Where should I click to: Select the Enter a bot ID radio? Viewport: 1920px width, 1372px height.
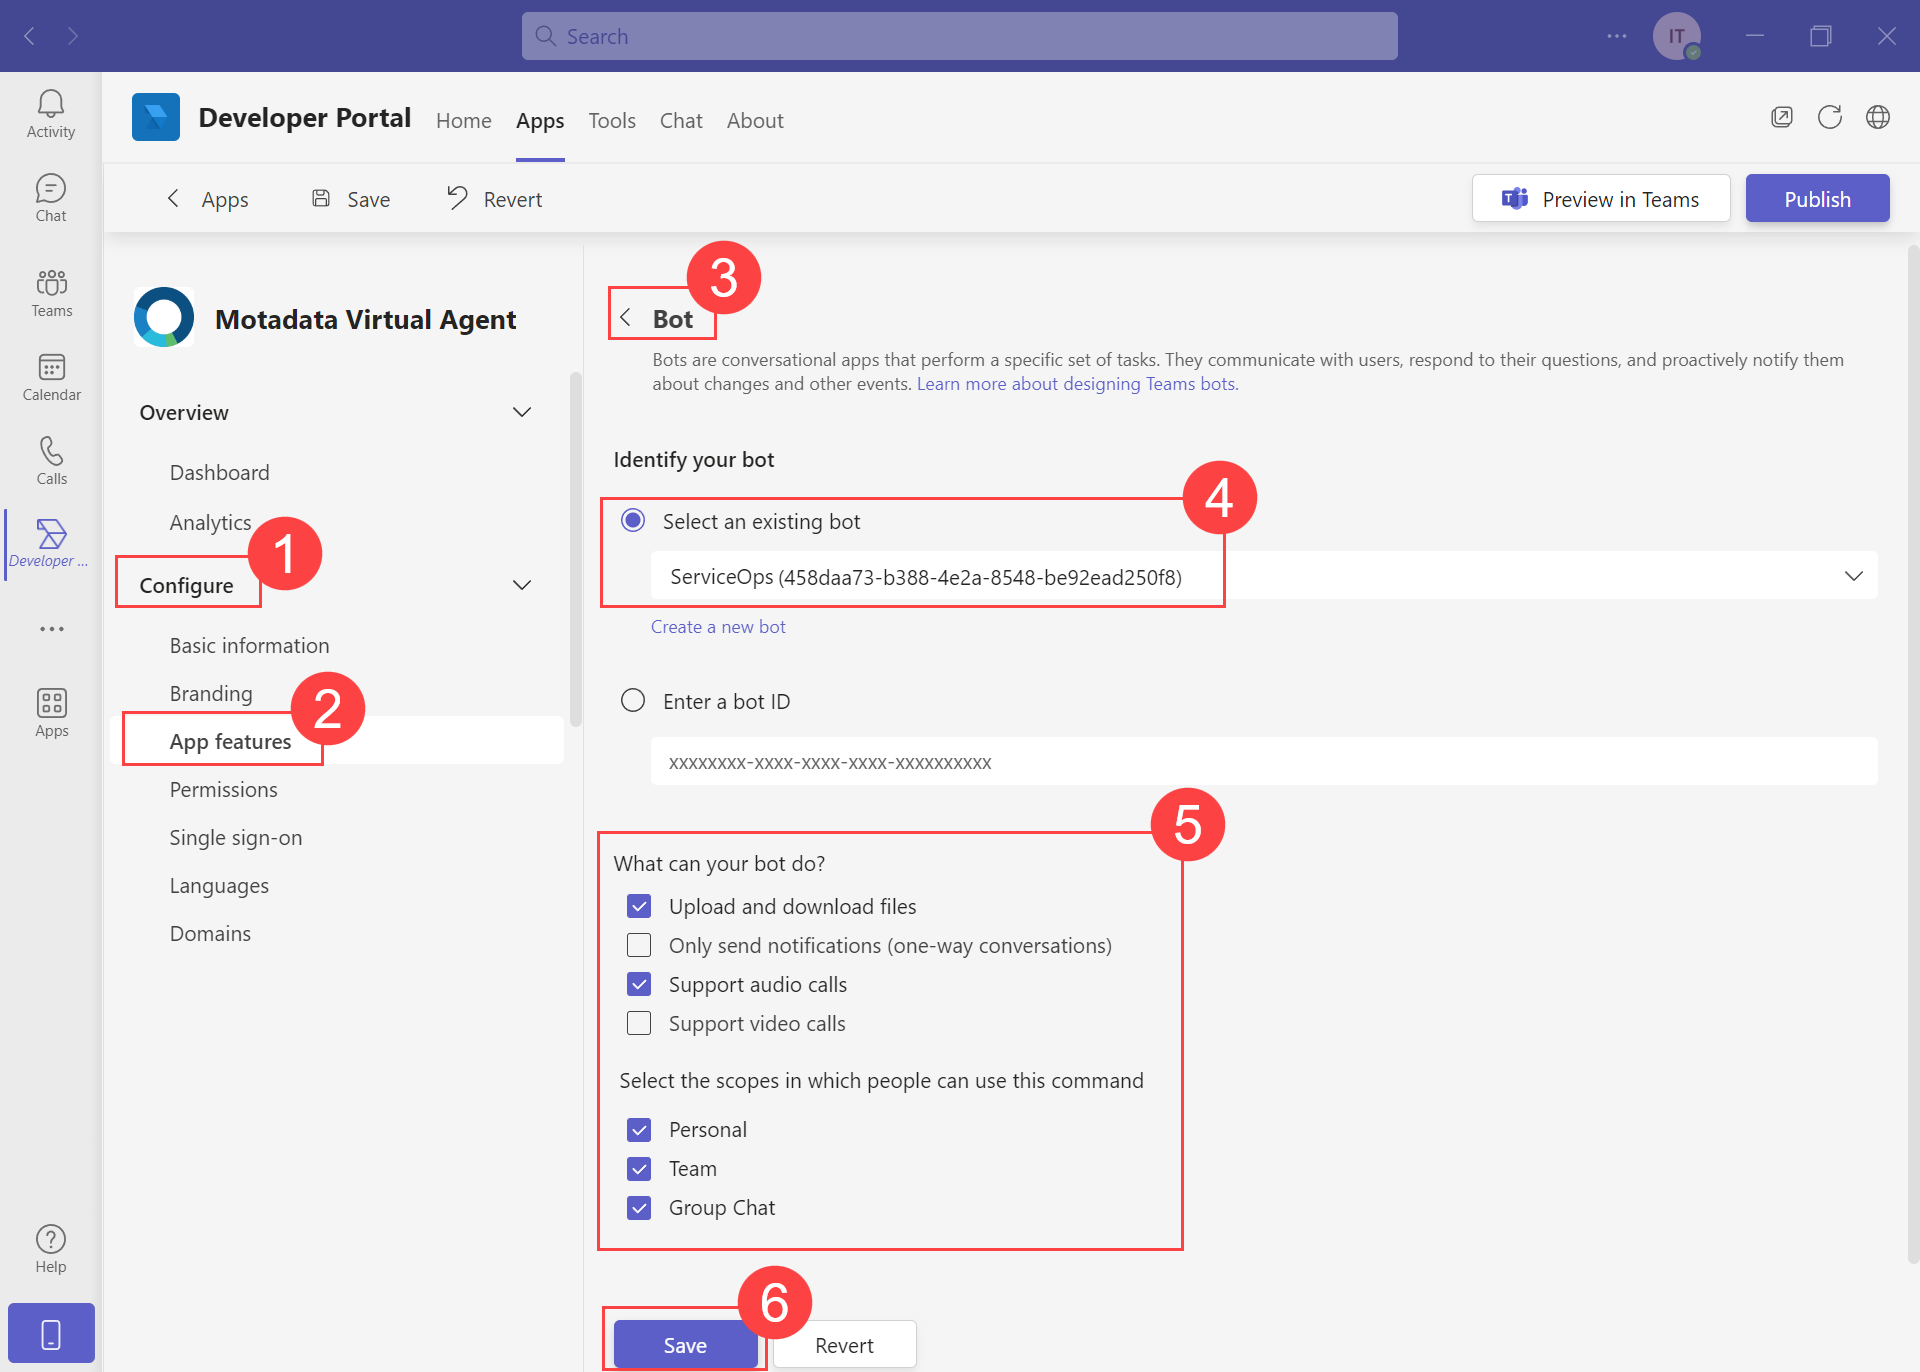(633, 701)
